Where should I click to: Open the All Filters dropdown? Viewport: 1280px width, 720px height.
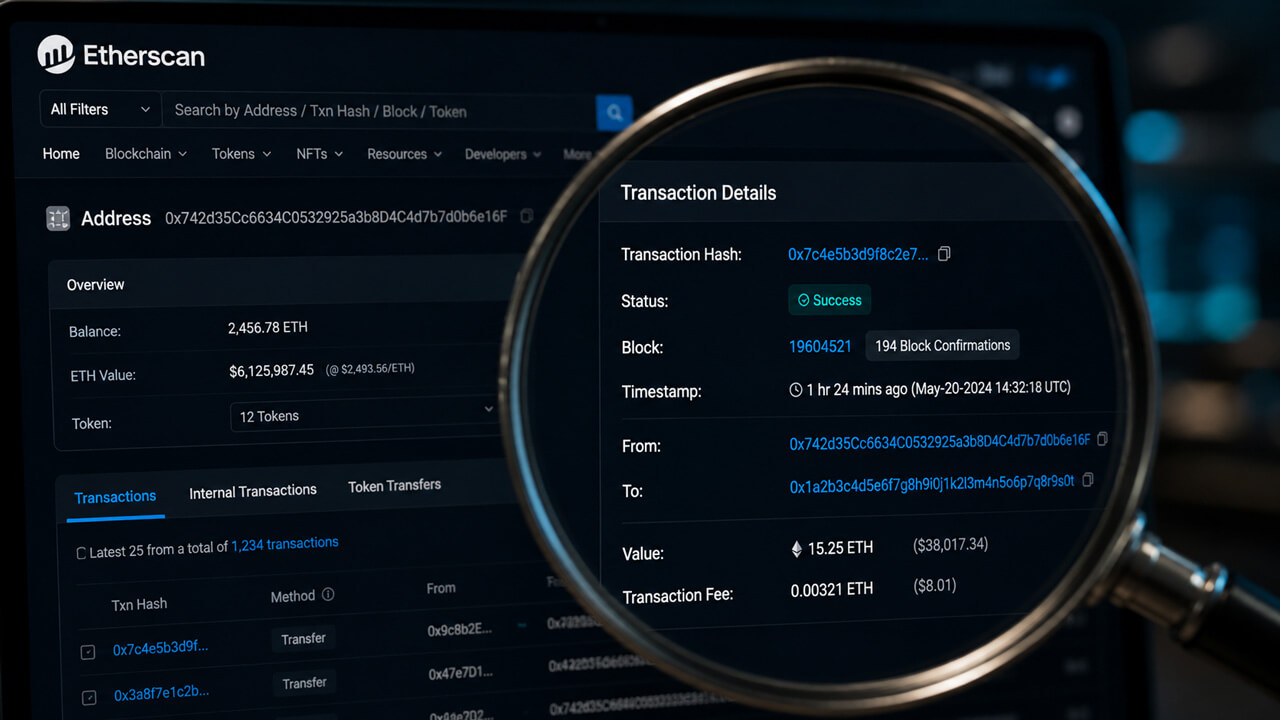pyautogui.click(x=101, y=110)
